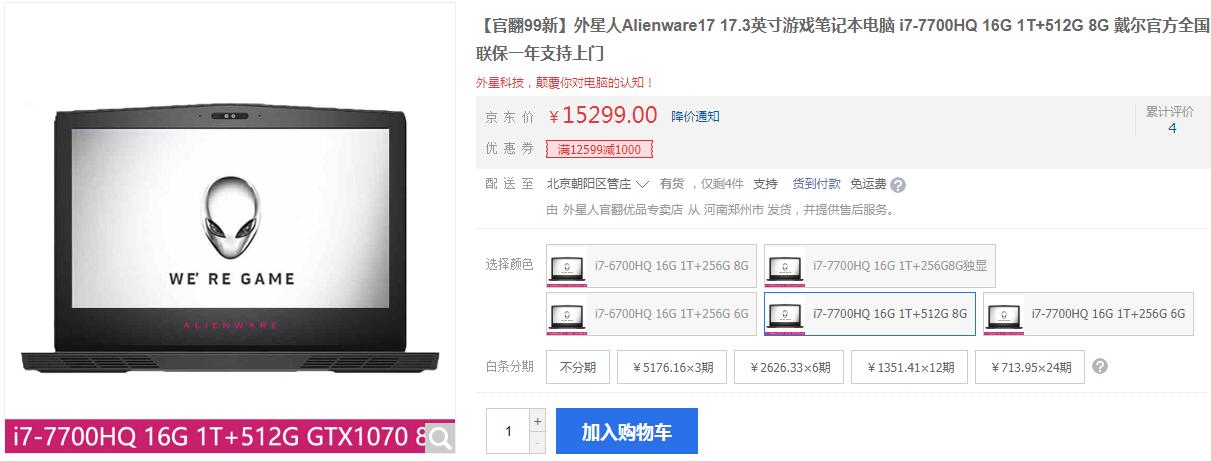Select i7-7700HQ 16G 1T+256G8G独显 option
Image resolution: width=1211 pixels, height=461 pixels.
[x=880, y=266]
